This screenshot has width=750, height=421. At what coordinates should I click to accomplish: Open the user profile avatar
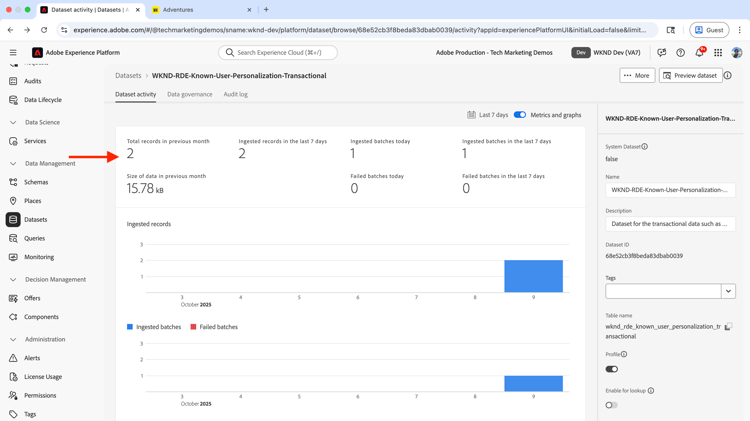pyautogui.click(x=737, y=53)
